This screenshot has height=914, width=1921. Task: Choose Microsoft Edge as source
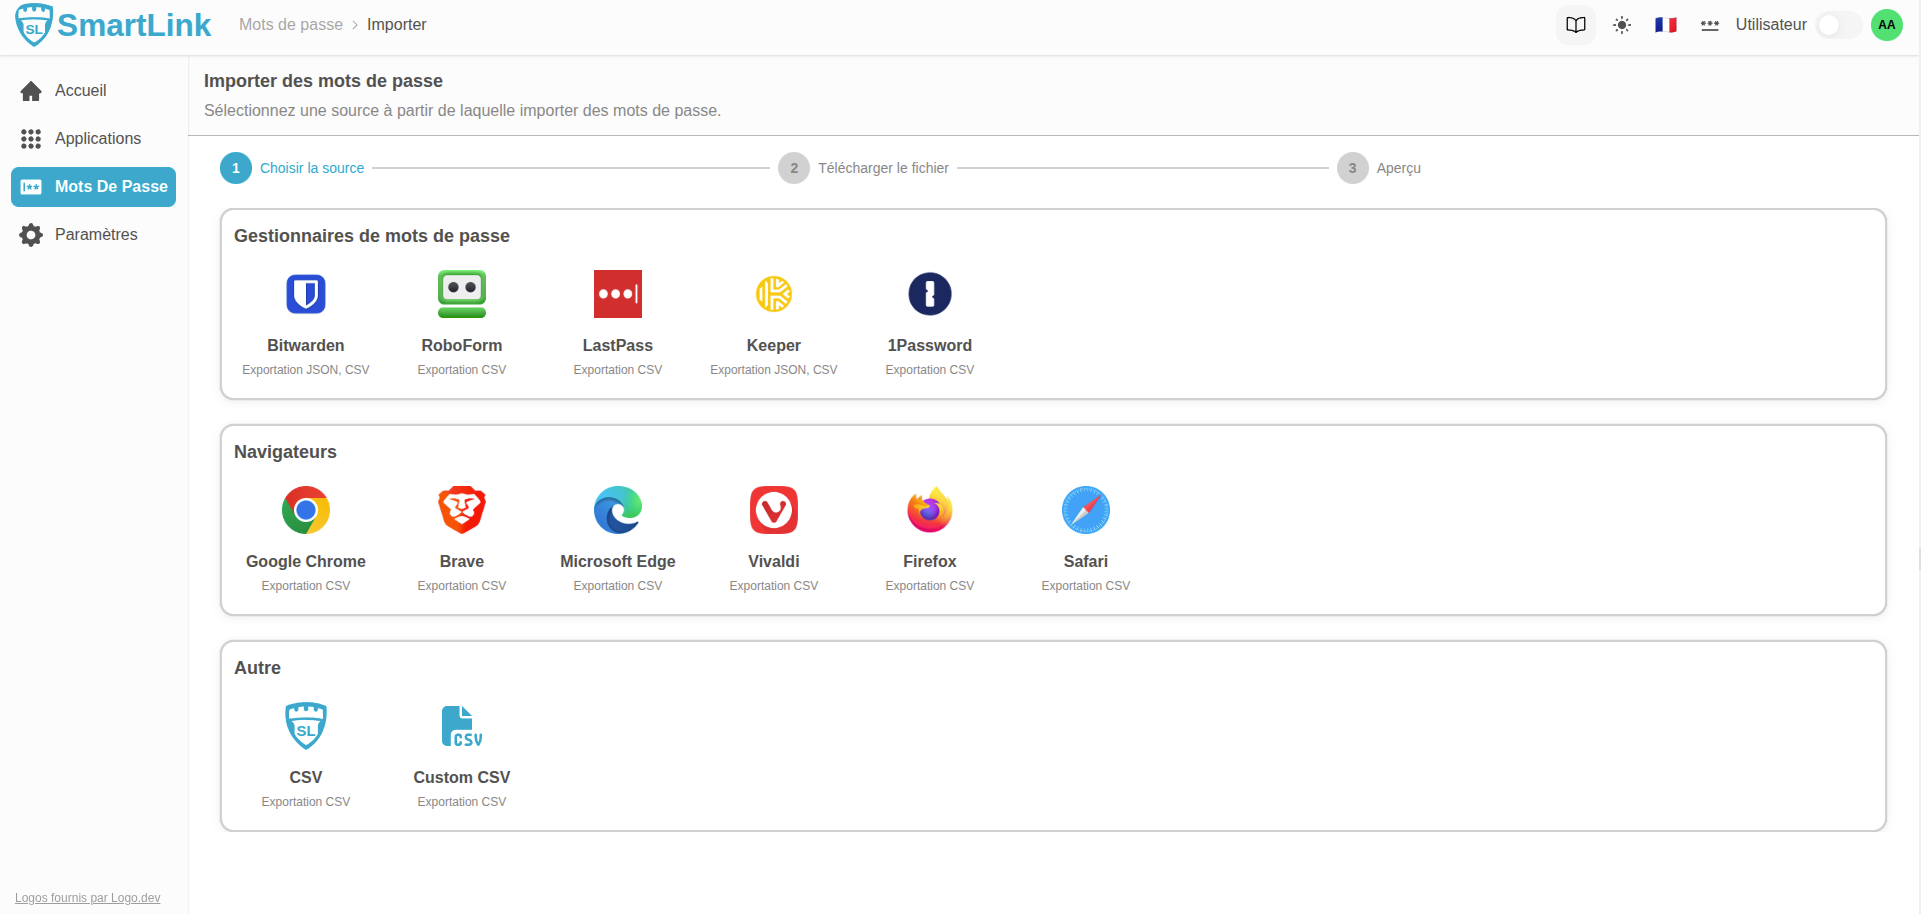coord(617,511)
